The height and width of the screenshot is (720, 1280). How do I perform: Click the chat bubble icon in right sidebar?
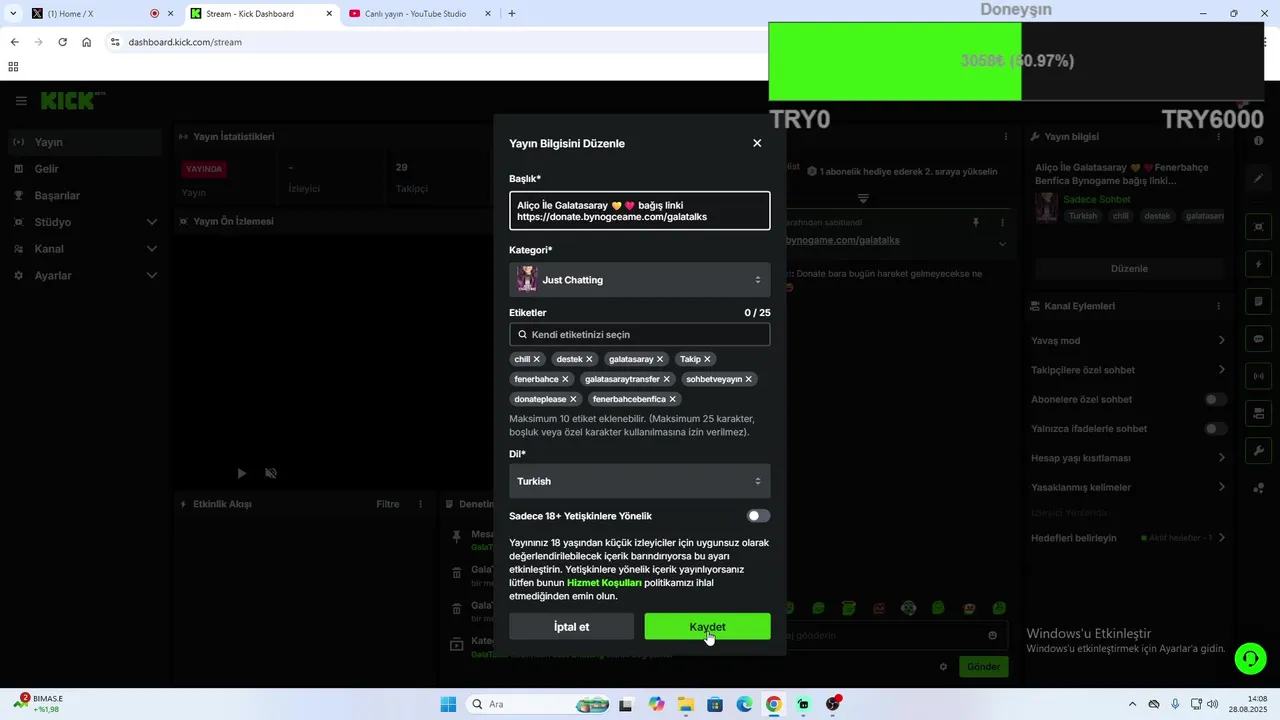click(x=1259, y=339)
